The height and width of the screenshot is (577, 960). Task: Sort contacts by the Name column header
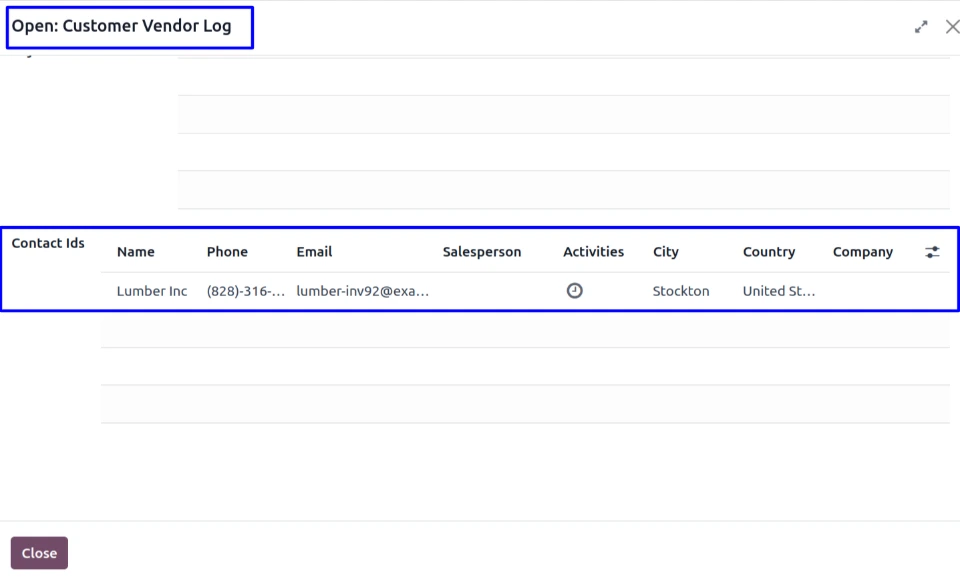[x=136, y=252]
